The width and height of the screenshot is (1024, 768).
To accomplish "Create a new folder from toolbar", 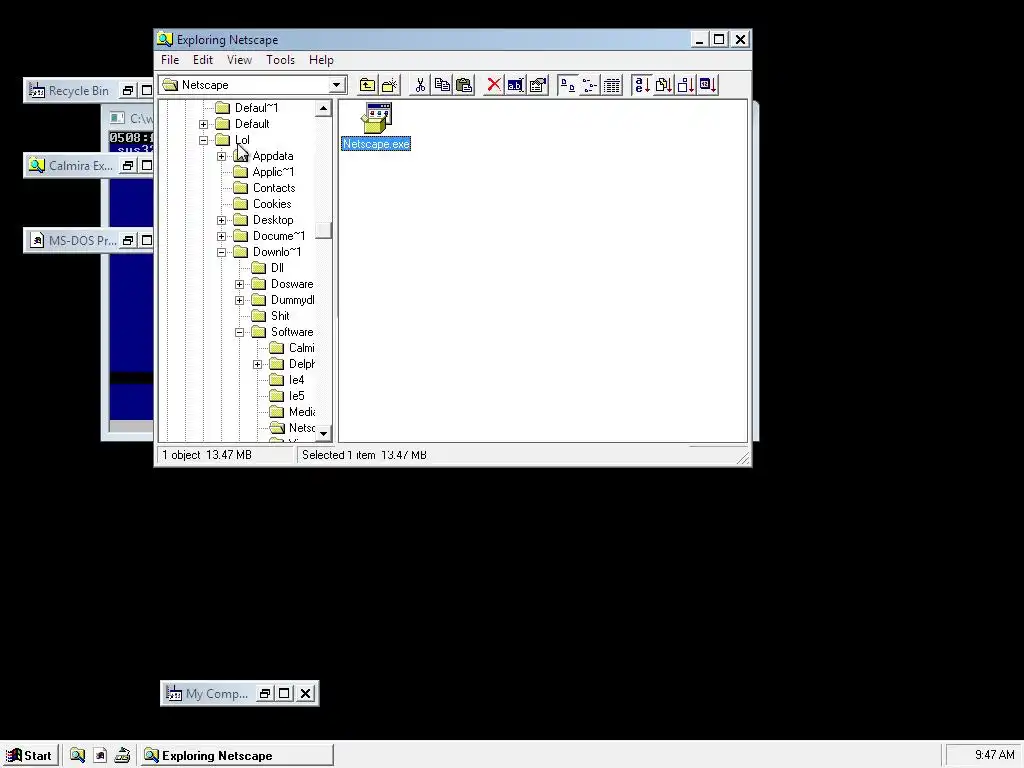I will [x=390, y=85].
